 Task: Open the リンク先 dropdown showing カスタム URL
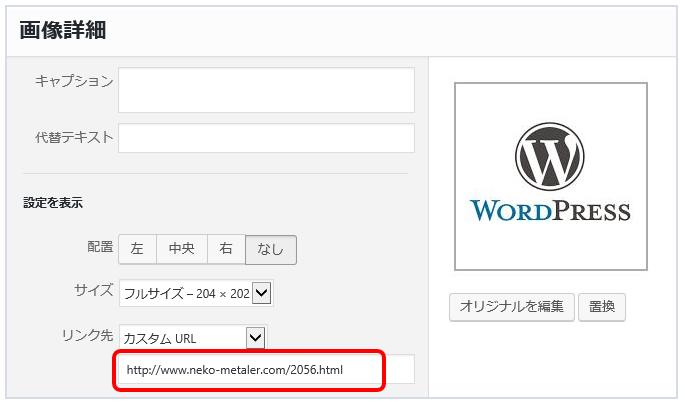point(193,338)
